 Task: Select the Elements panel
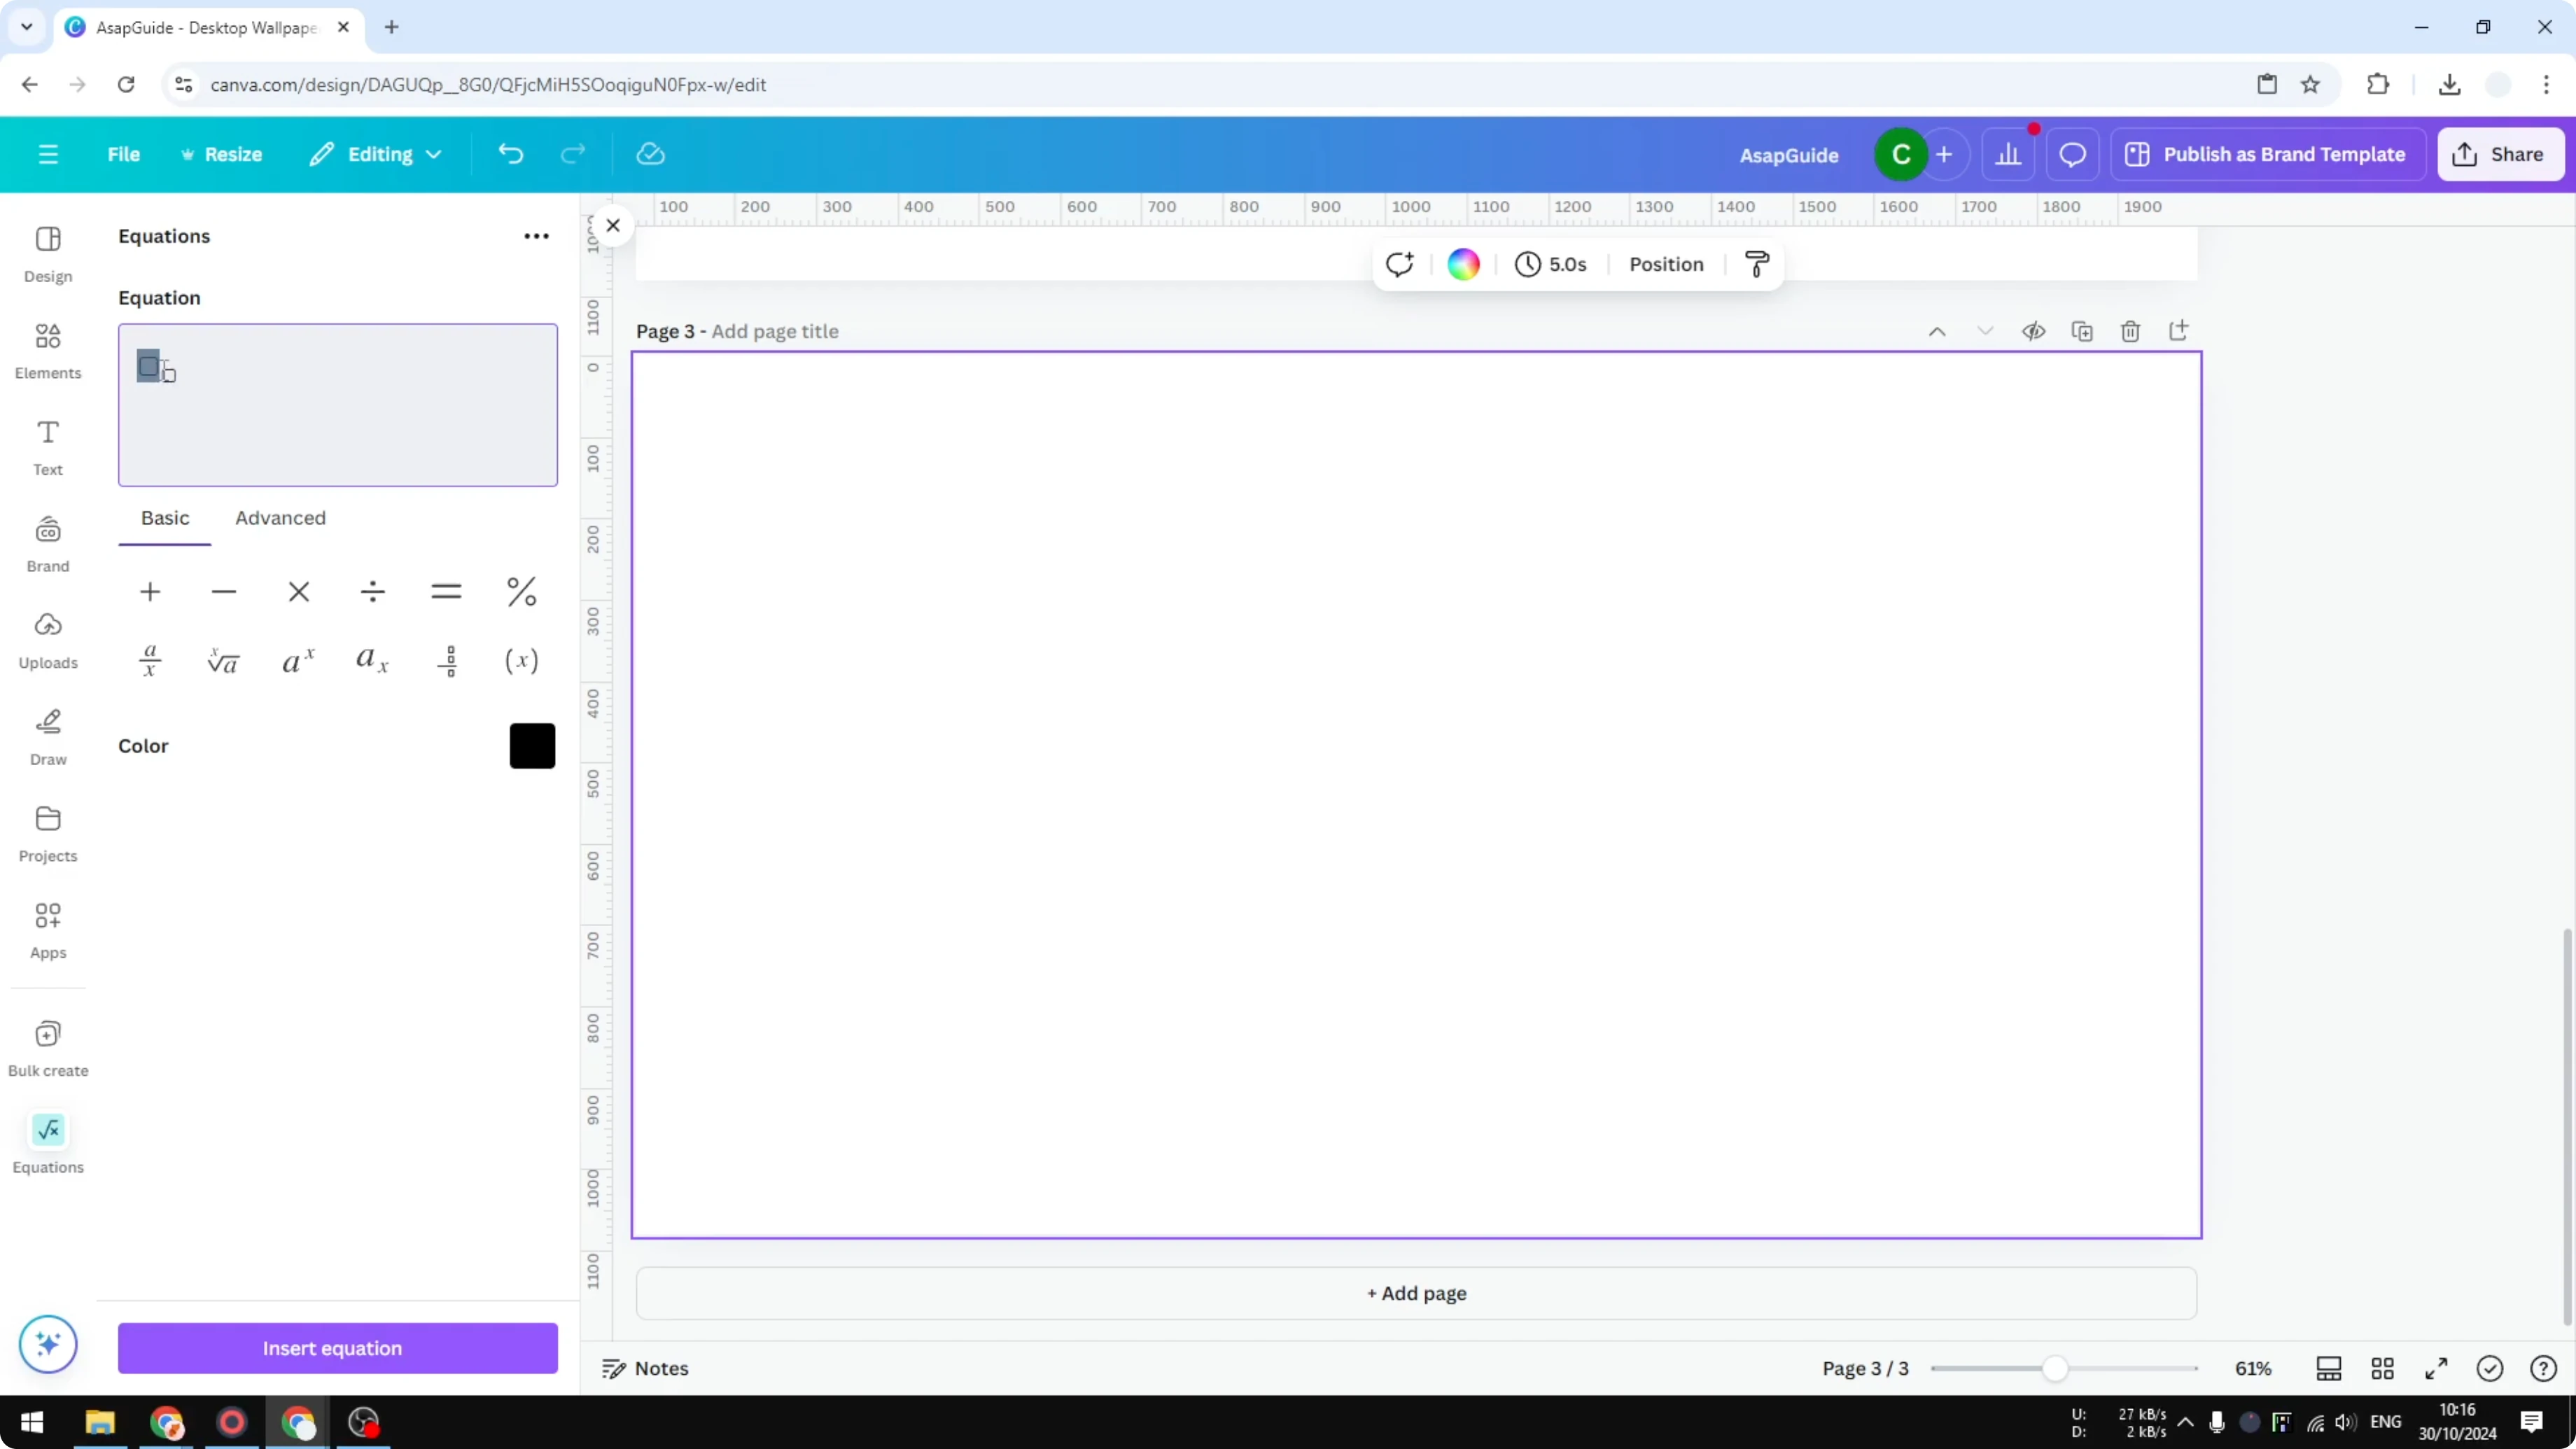click(48, 350)
